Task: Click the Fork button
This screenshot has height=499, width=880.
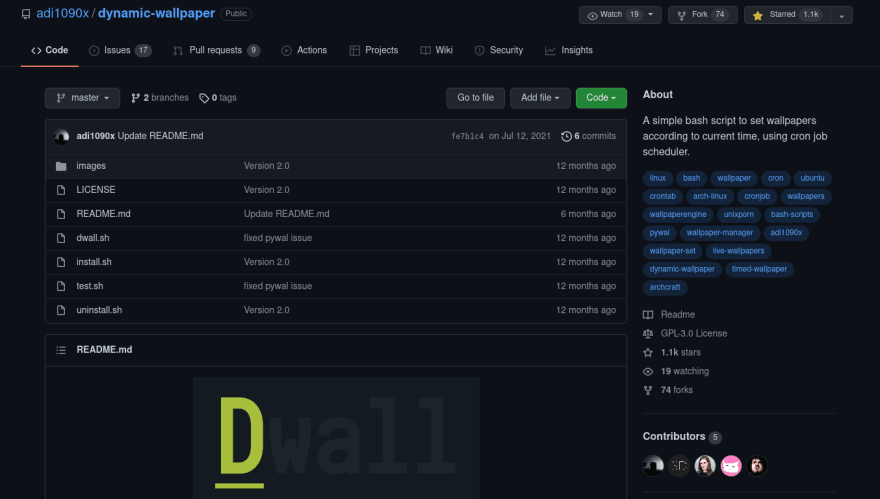Action: point(703,15)
